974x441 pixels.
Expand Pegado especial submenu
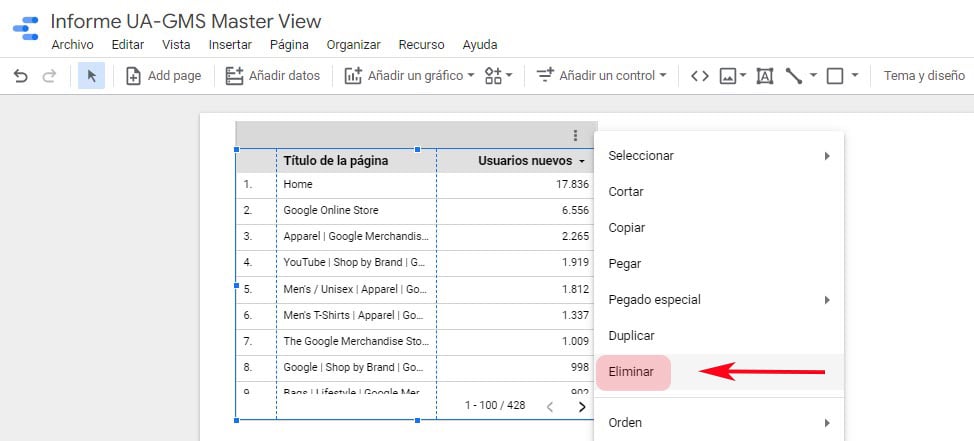719,300
